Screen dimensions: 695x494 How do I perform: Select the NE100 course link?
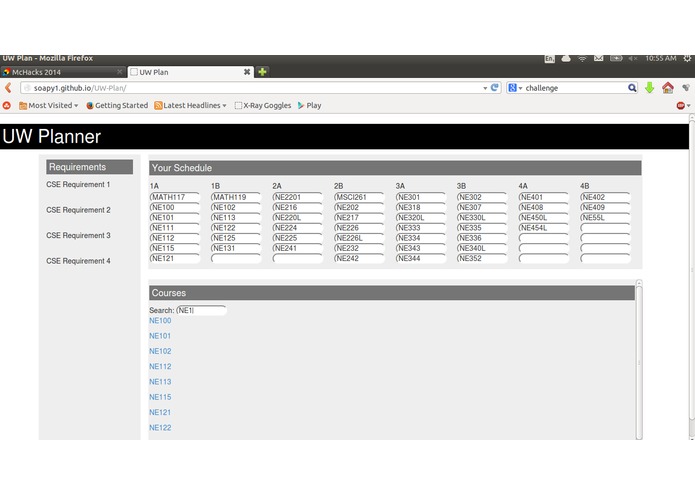coord(160,320)
